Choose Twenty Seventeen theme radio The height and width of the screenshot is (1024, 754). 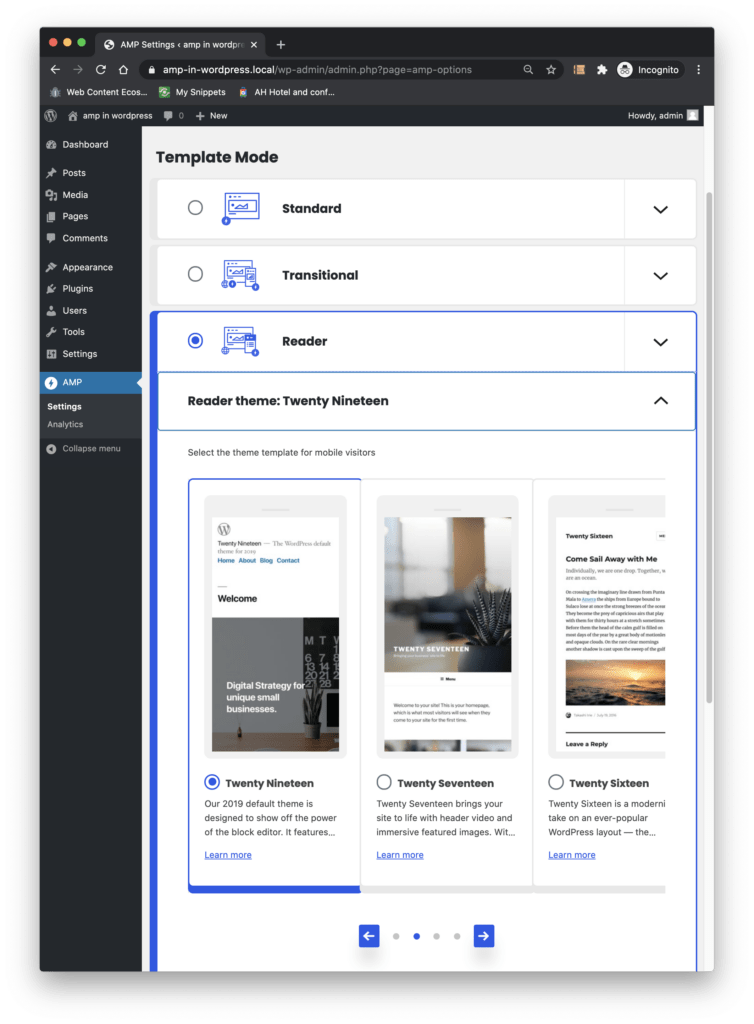click(x=384, y=782)
